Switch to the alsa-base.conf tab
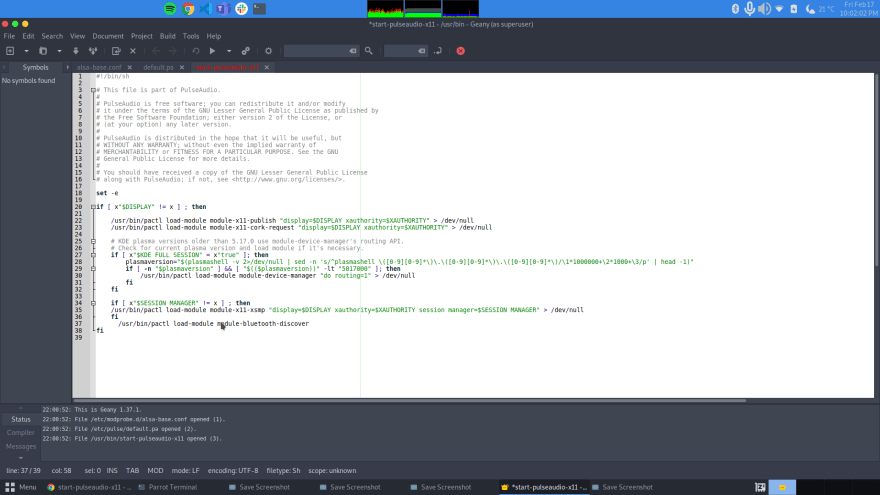Image resolution: width=880 pixels, height=495 pixels. [x=99, y=67]
